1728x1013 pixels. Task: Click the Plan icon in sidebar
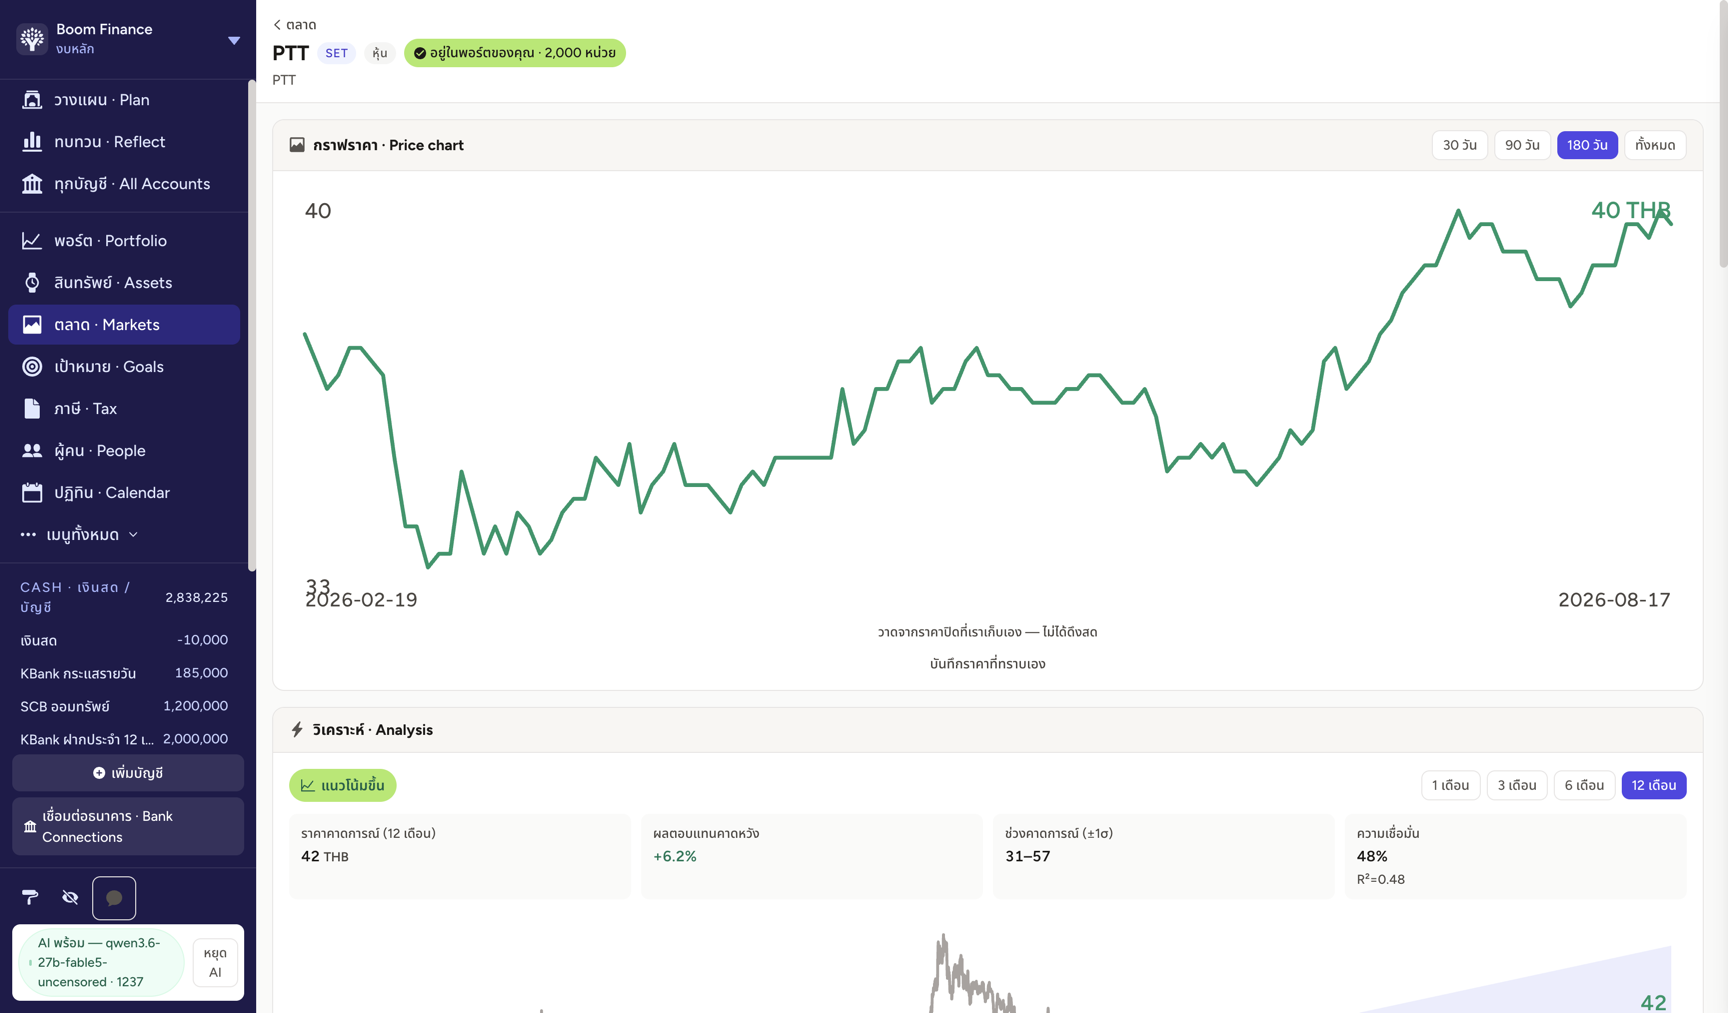coord(32,100)
